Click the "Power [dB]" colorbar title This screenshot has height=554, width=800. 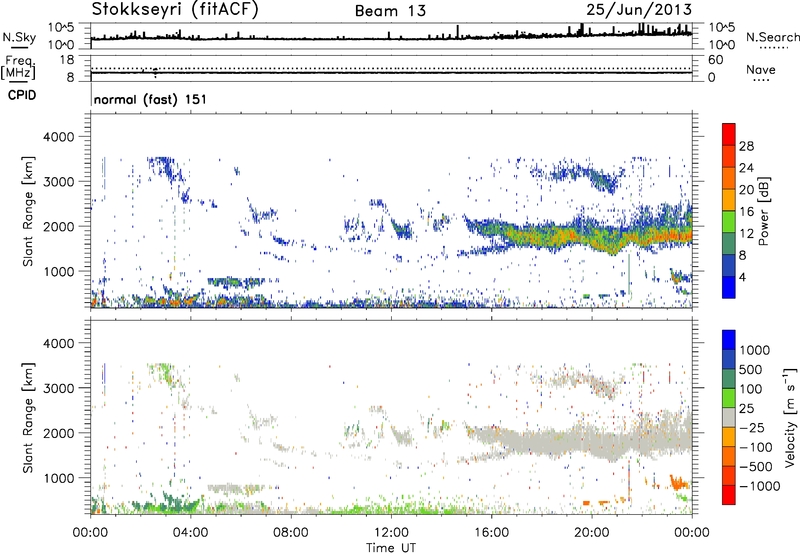click(764, 212)
